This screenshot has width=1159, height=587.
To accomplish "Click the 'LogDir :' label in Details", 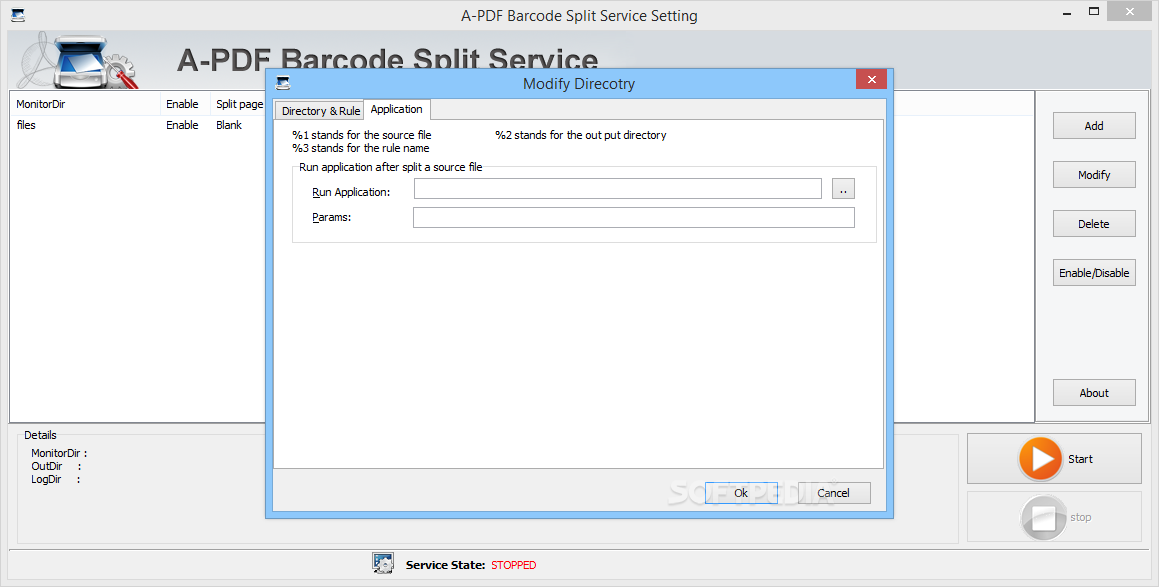I will coord(56,480).
